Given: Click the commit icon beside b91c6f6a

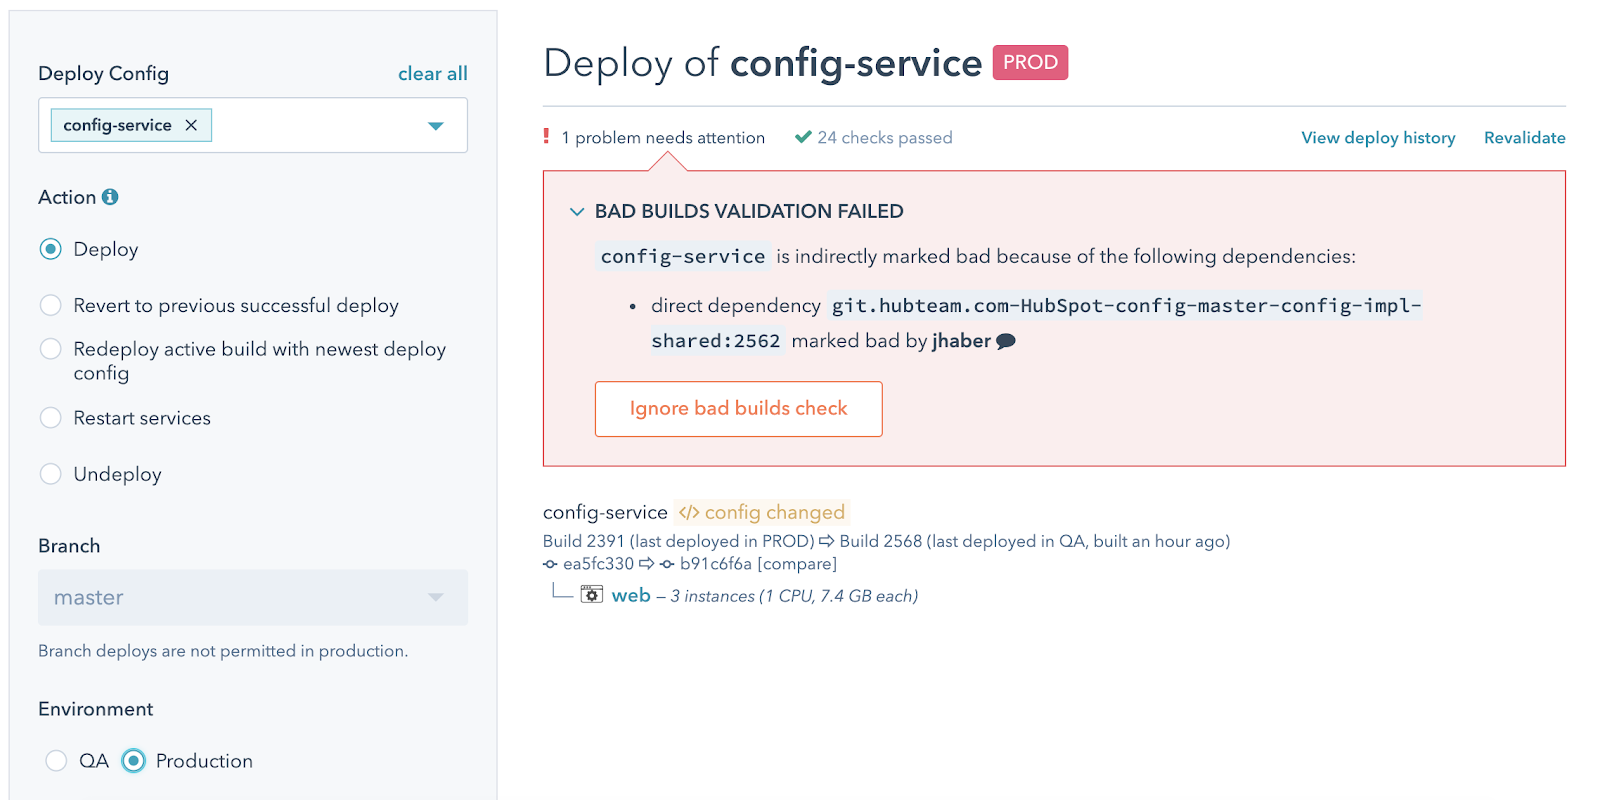Looking at the screenshot, I should tap(667, 565).
